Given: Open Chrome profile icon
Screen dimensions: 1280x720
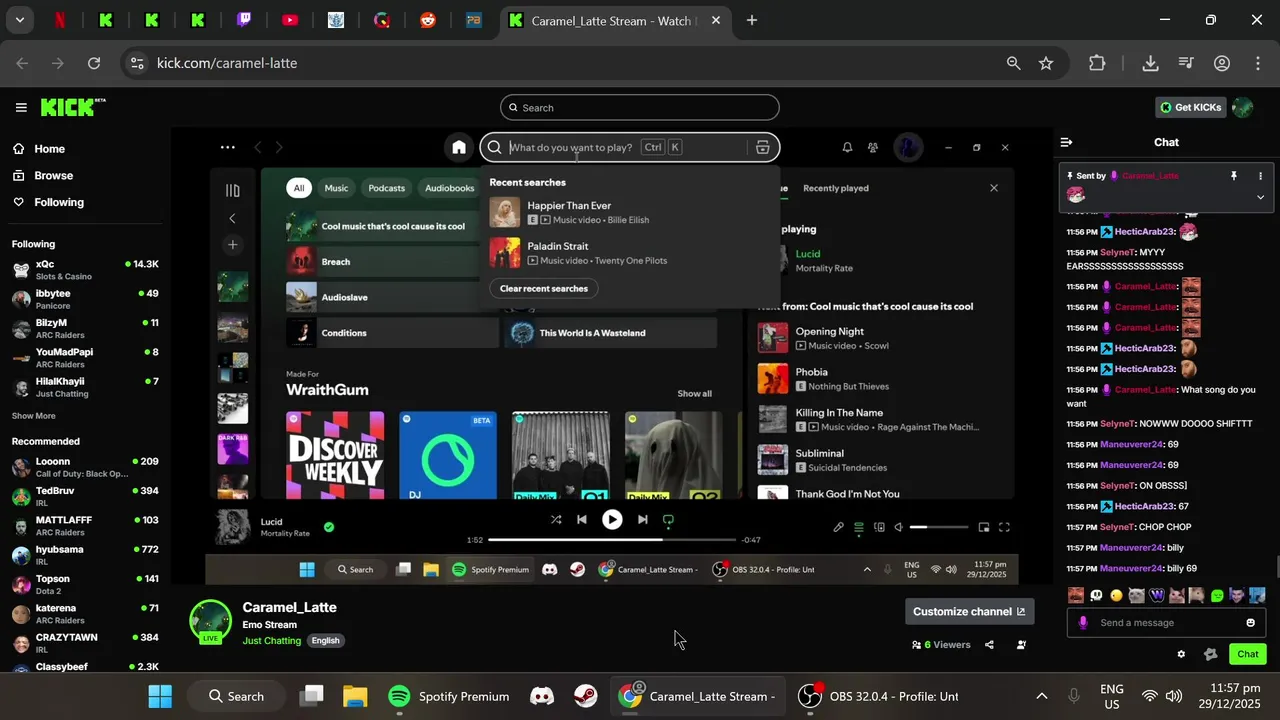Looking at the screenshot, I should (x=1221, y=63).
